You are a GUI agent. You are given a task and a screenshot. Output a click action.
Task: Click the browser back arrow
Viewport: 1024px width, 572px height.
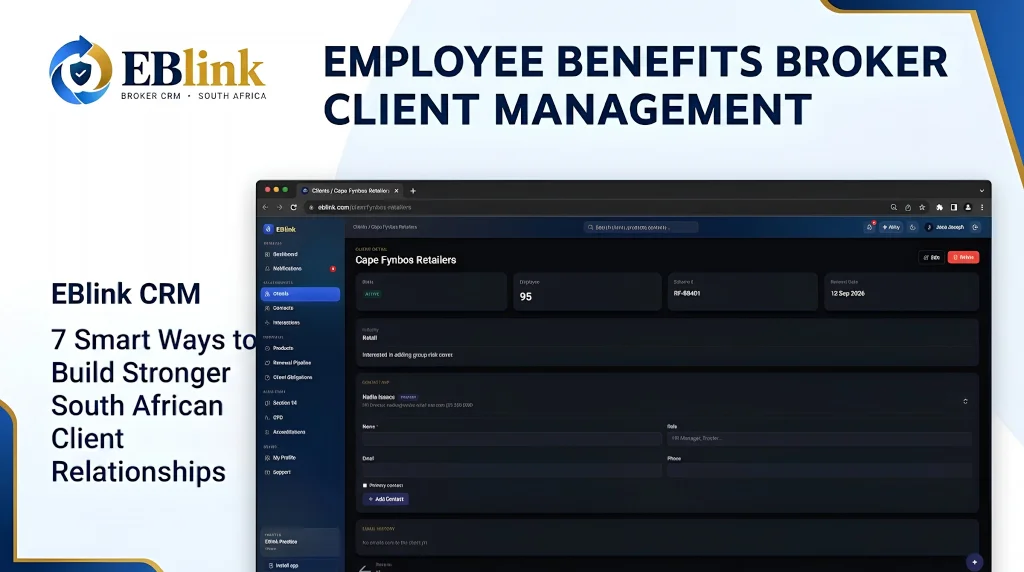266,207
